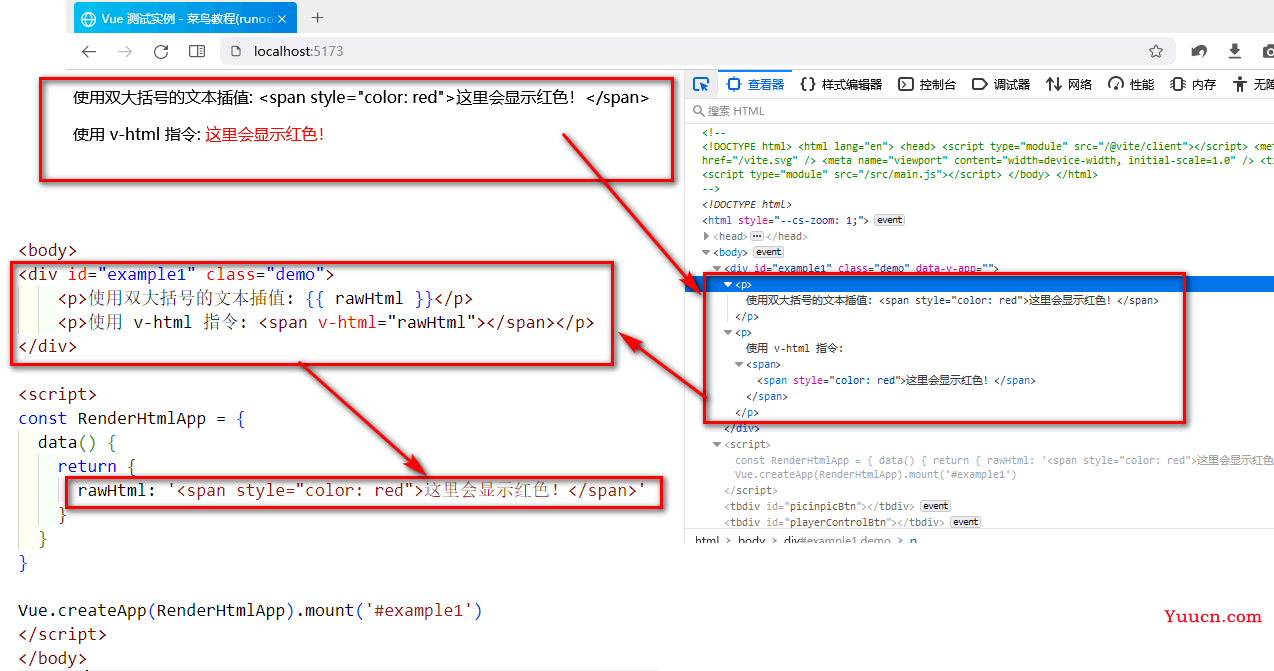1274x671 pixels.
Task: Expand the <head> node
Action: [x=708, y=236]
